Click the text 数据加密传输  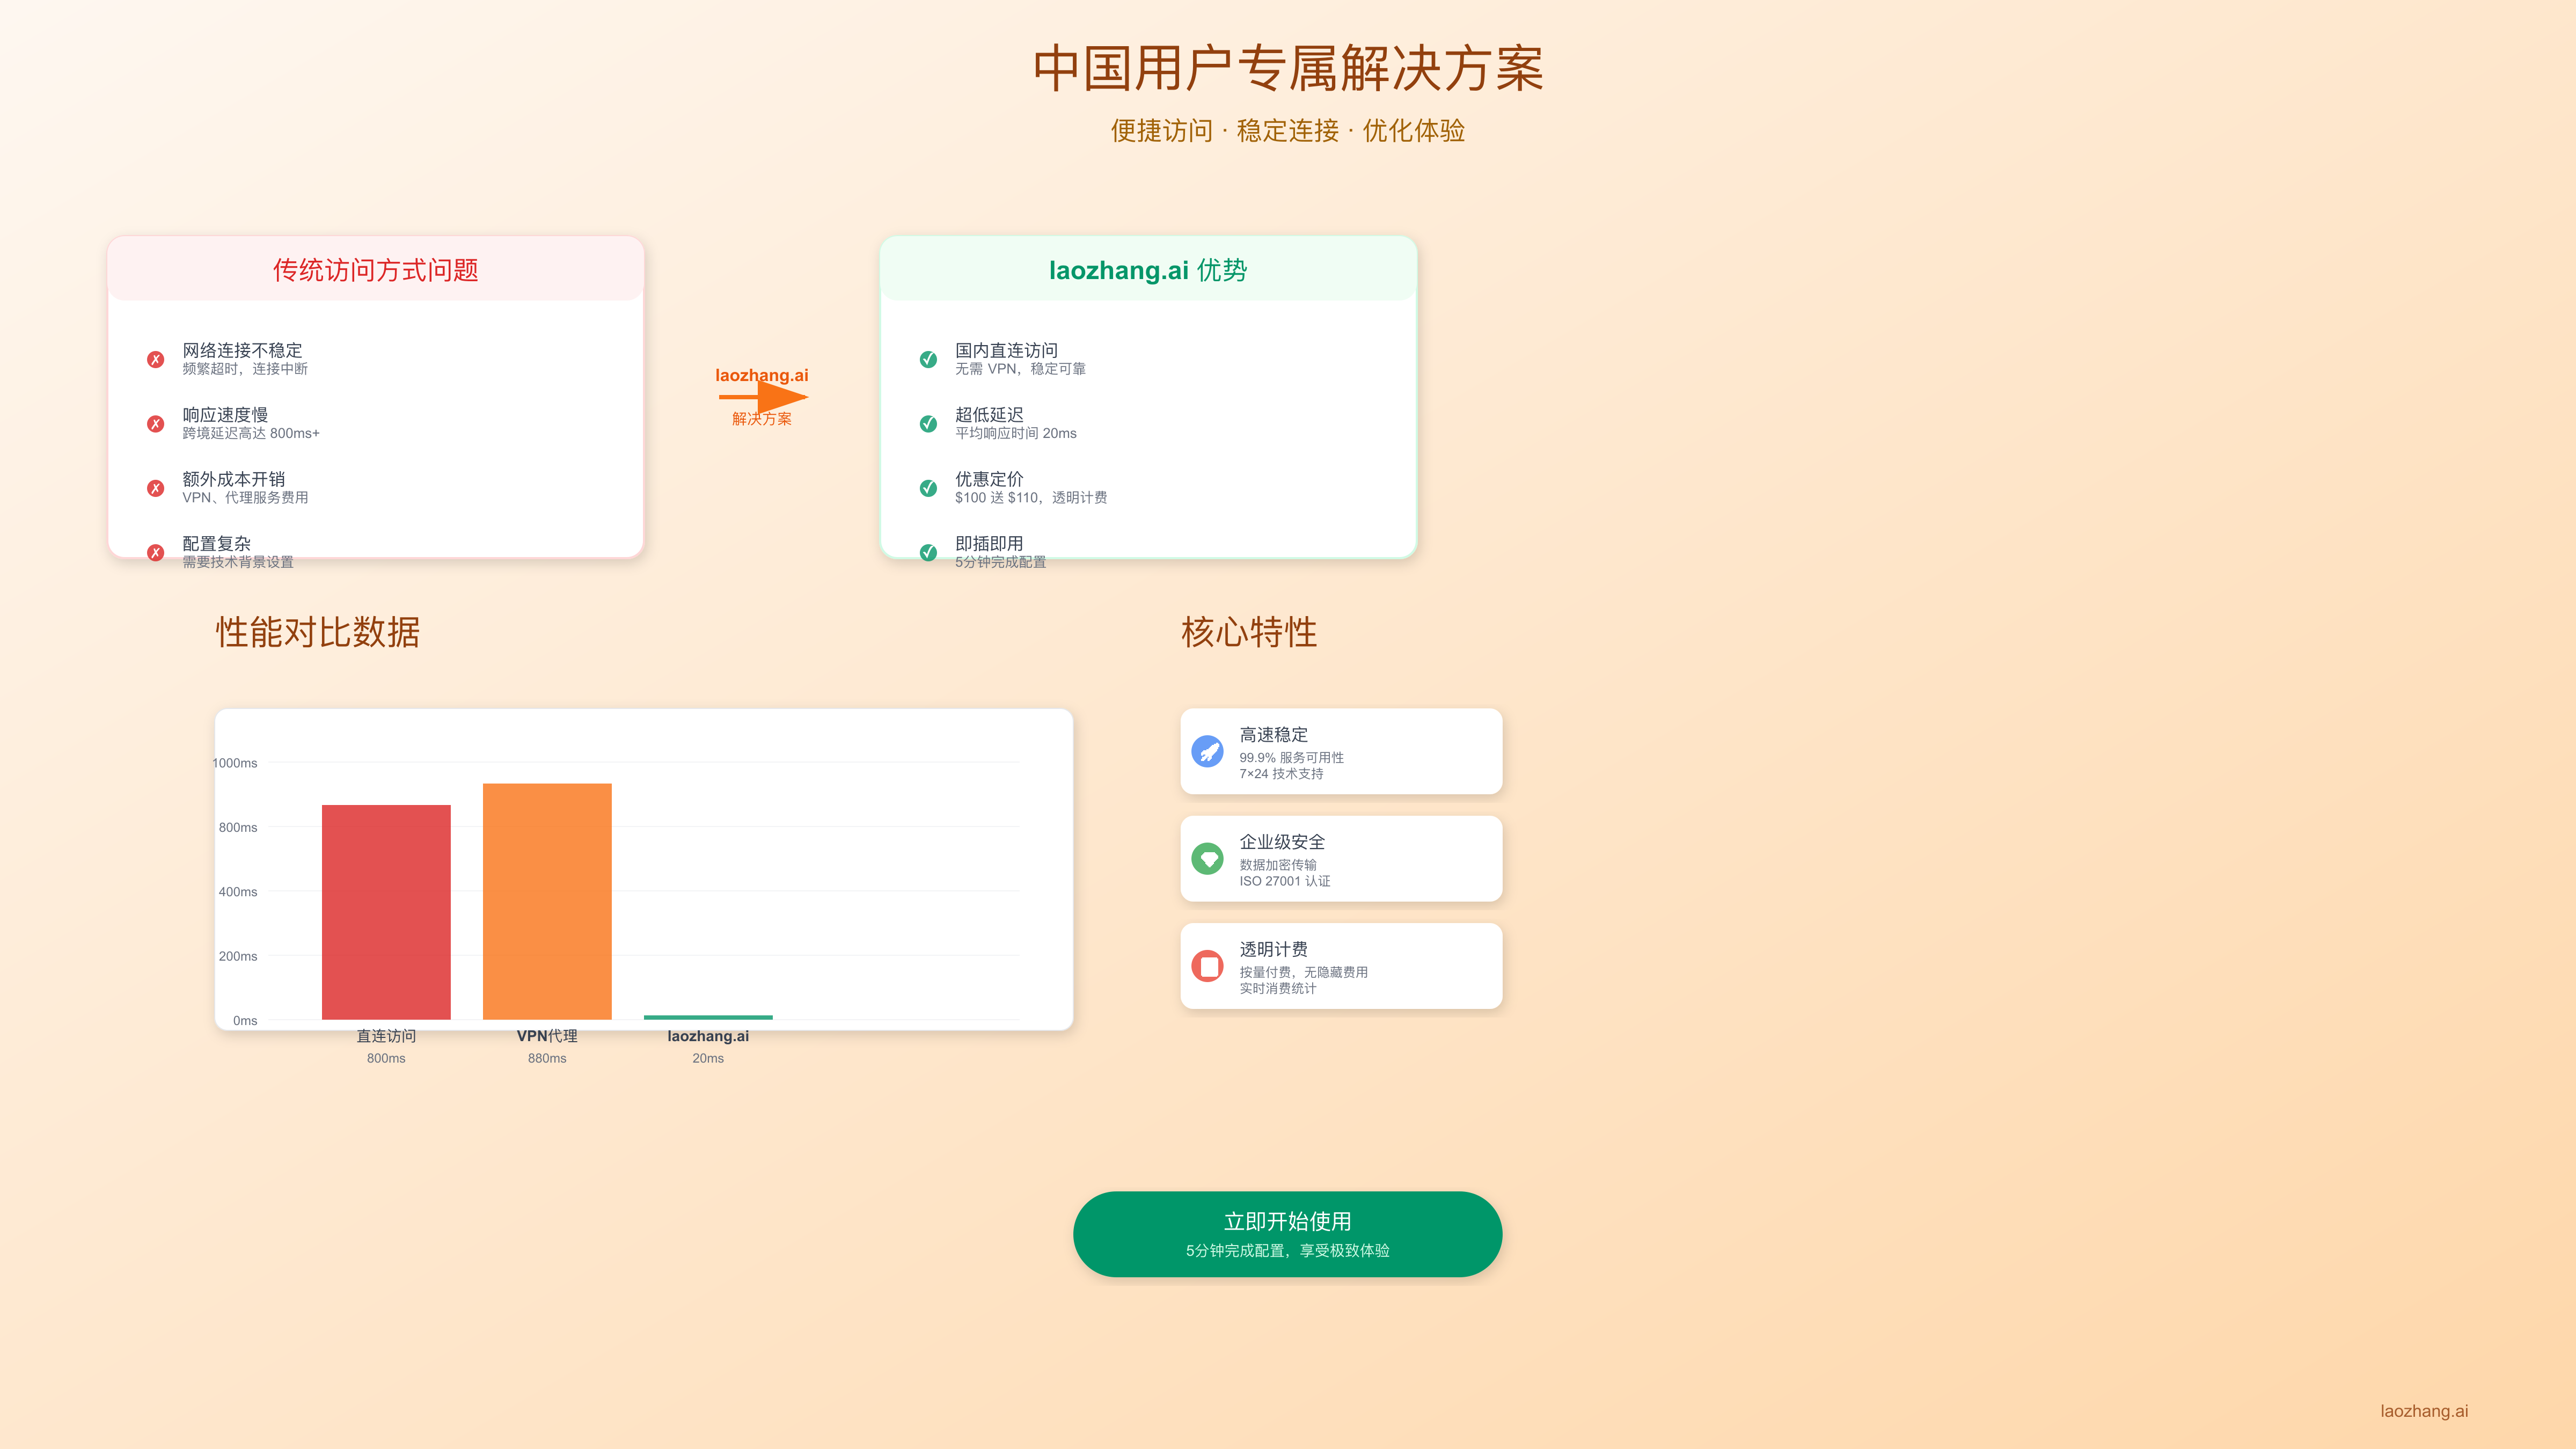pyautogui.click(x=1278, y=865)
